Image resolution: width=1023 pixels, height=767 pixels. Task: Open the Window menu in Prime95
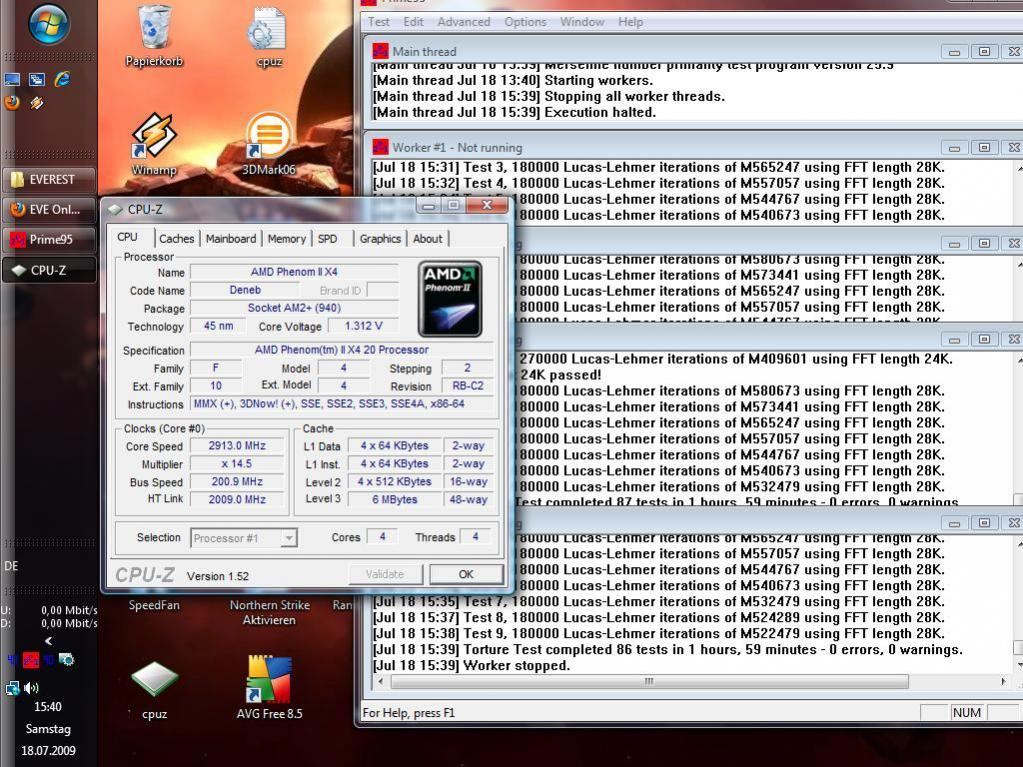click(582, 22)
